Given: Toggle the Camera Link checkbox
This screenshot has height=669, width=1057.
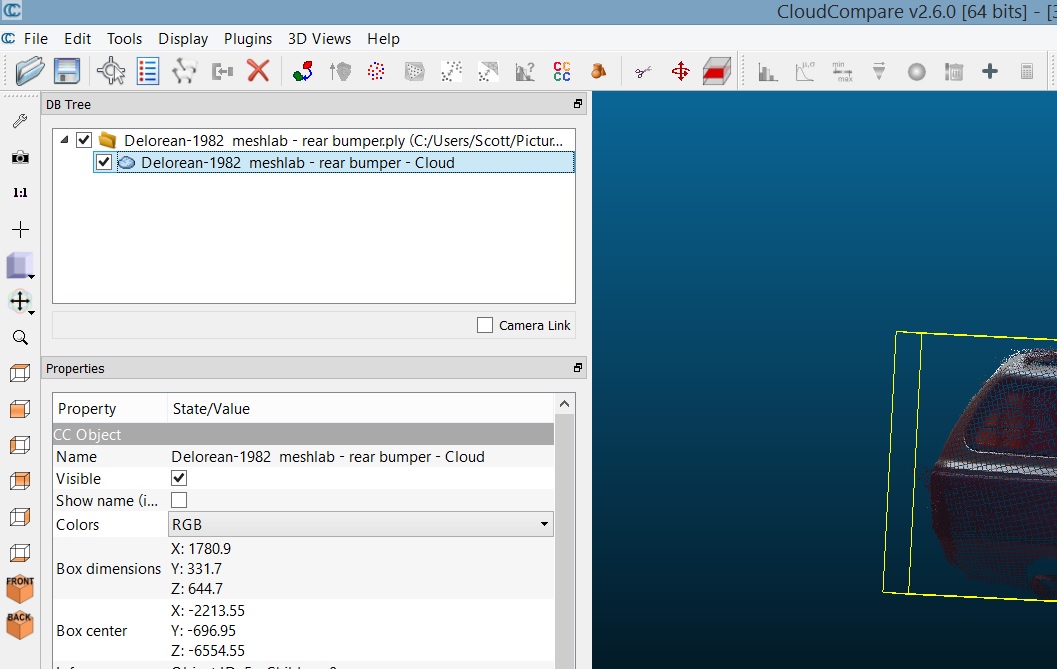Looking at the screenshot, I should pos(485,325).
